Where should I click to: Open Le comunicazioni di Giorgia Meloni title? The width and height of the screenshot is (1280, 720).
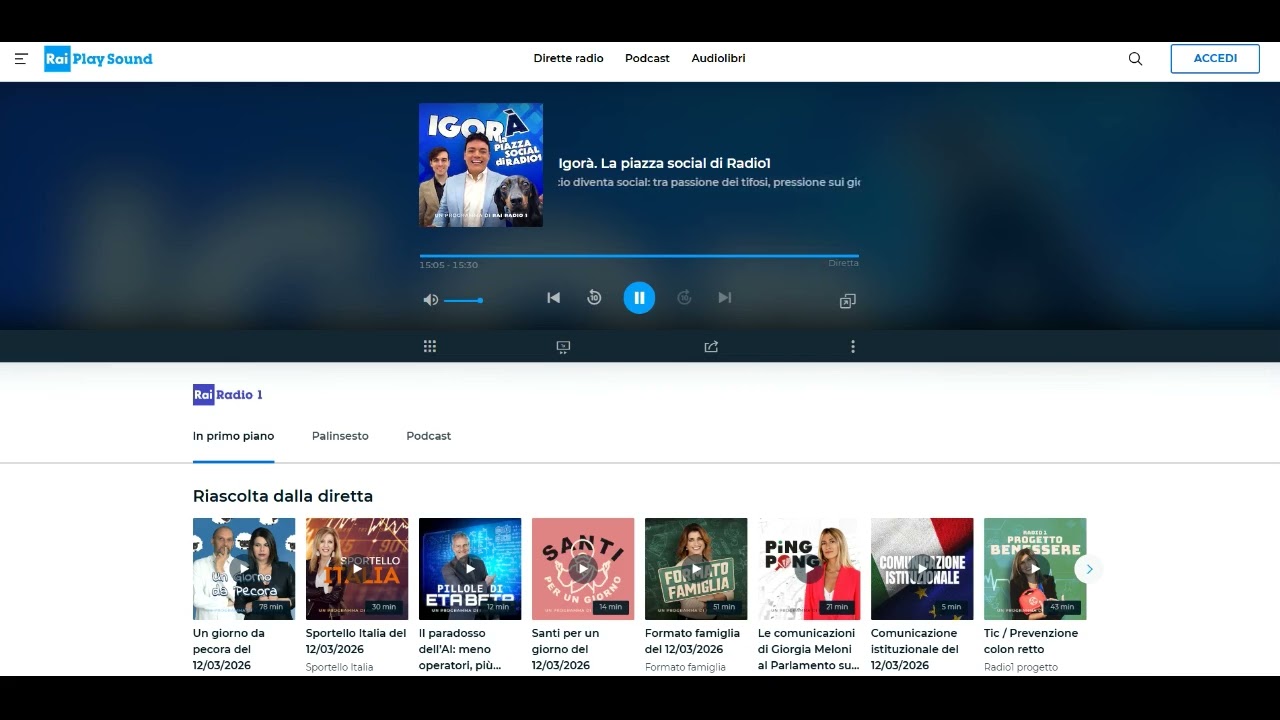pos(808,649)
